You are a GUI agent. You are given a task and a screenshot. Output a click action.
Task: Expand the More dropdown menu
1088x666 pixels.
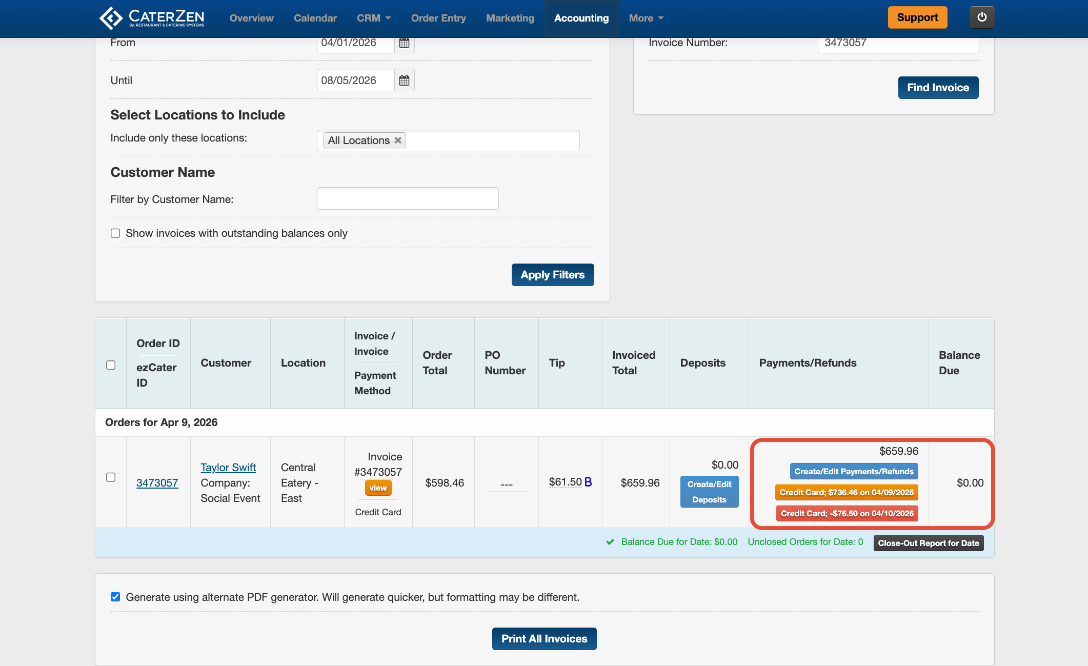tap(646, 18)
